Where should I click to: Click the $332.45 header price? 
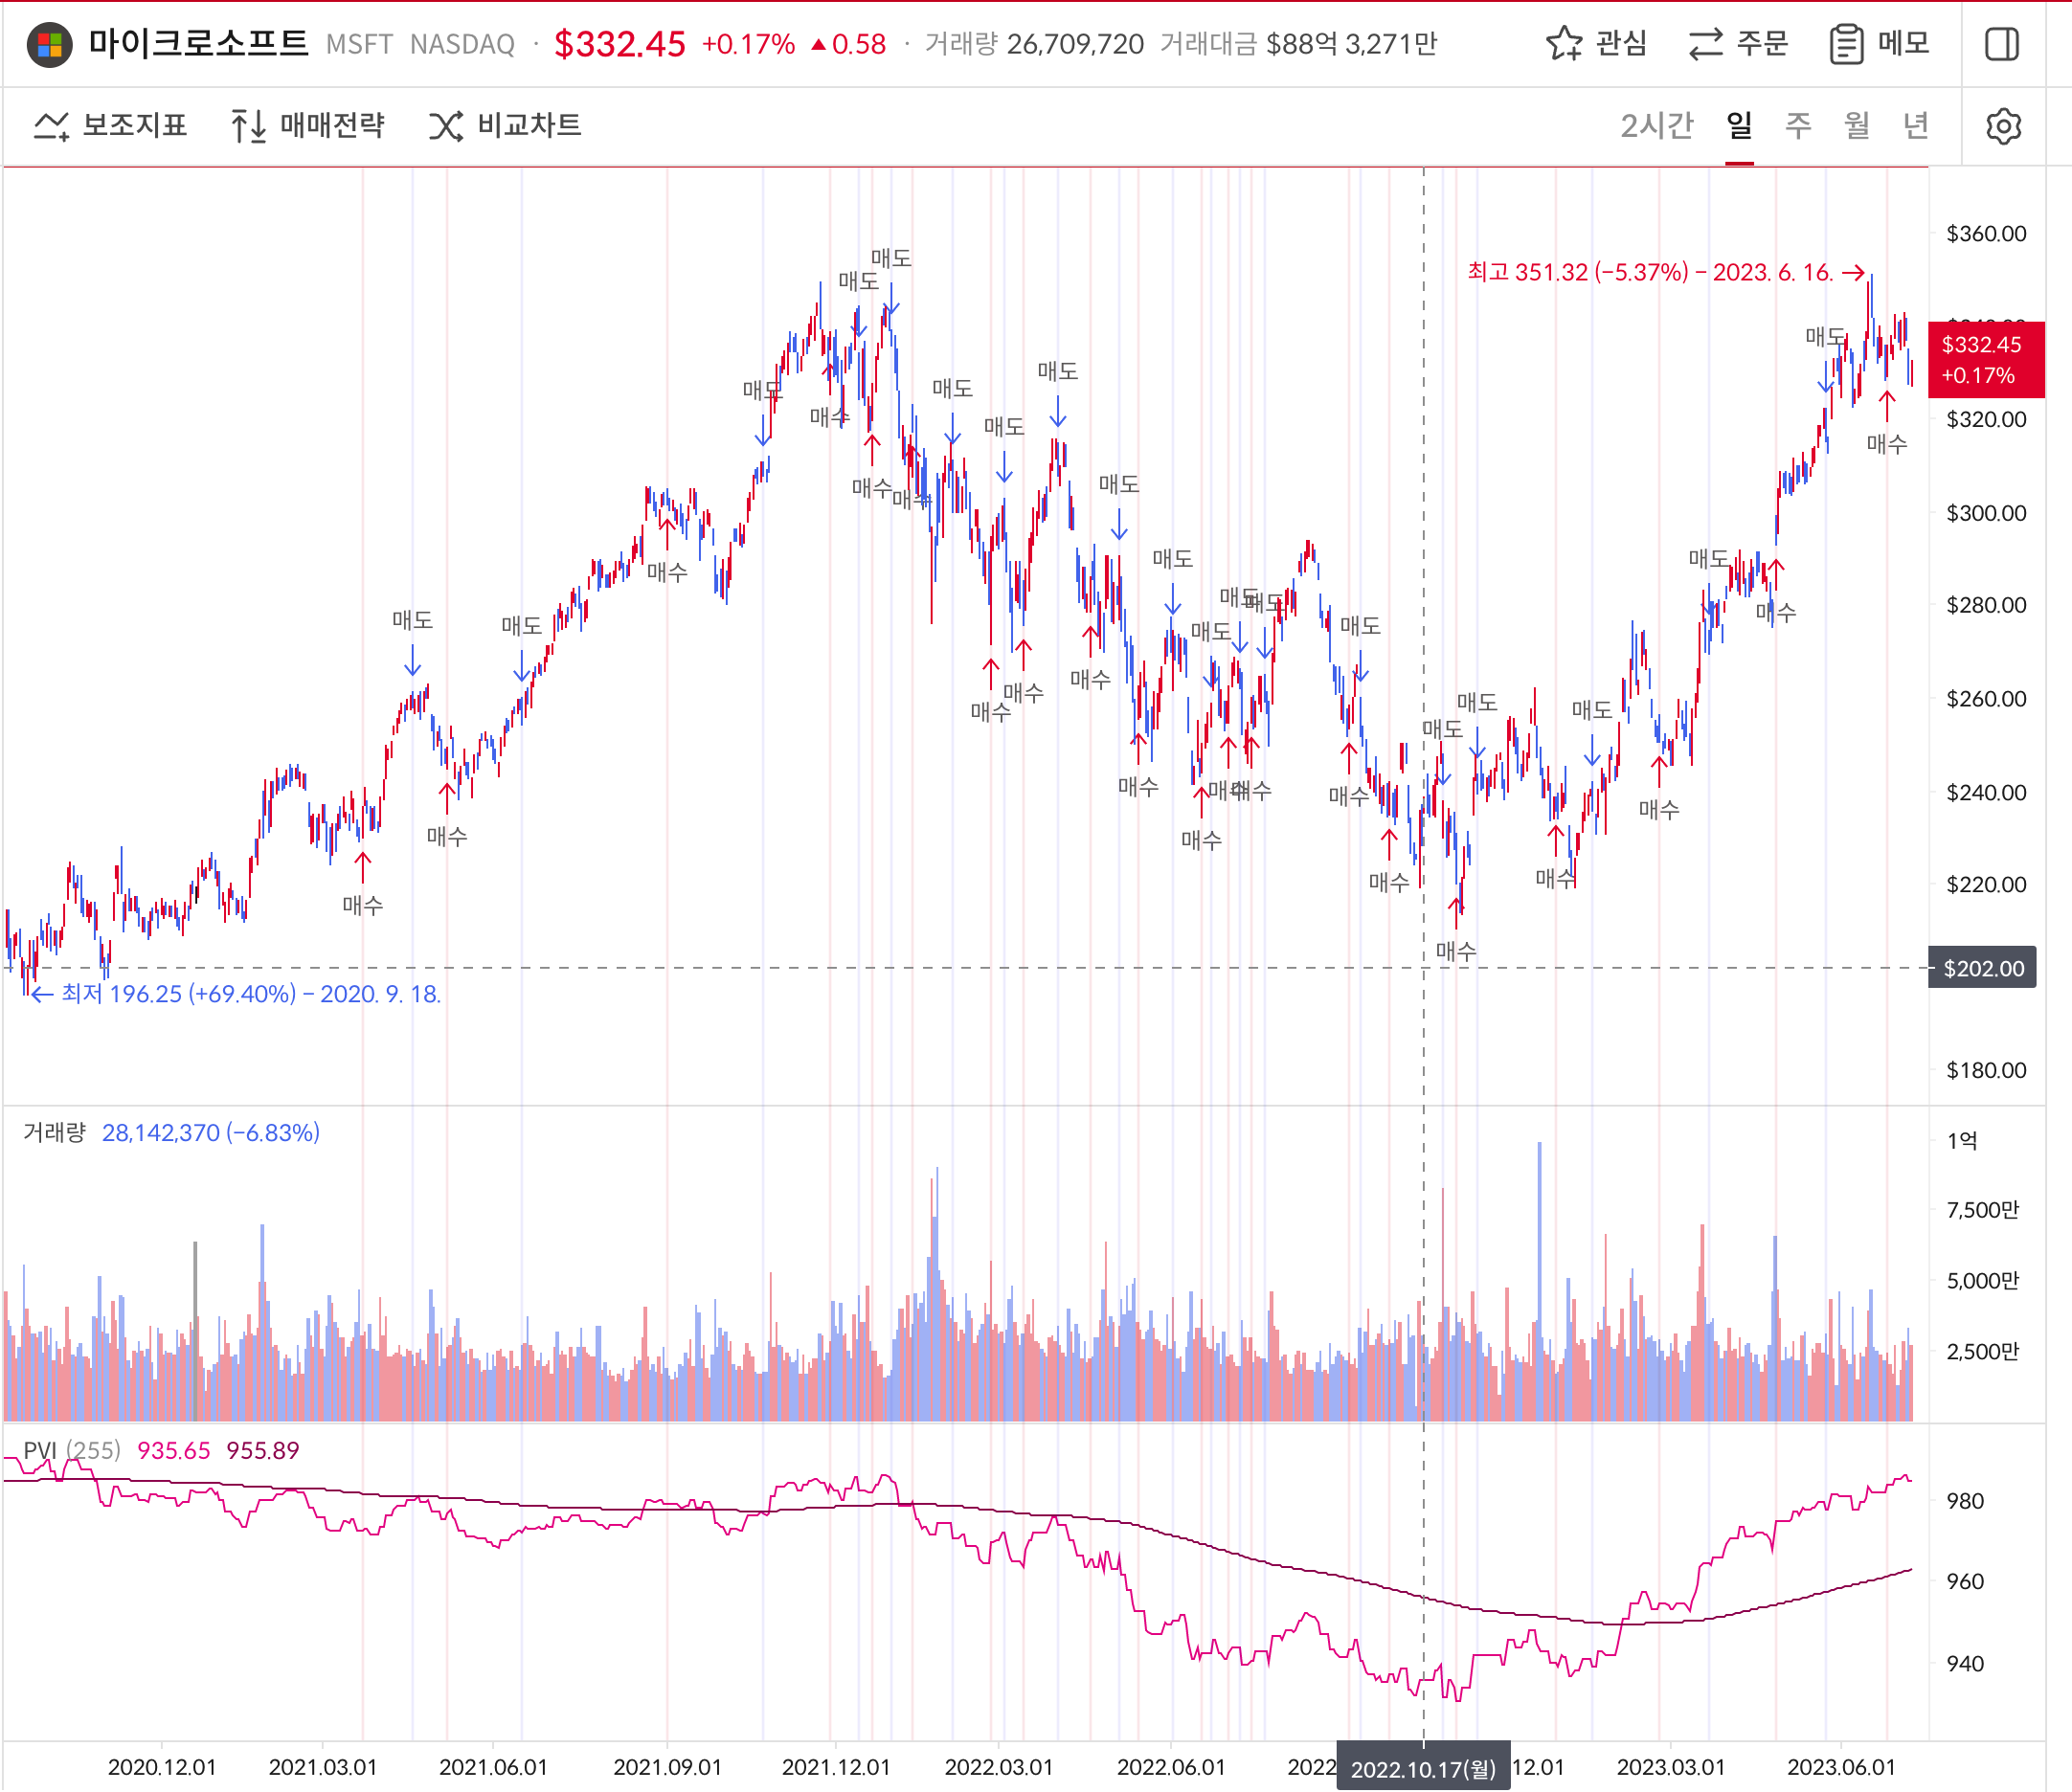coord(620,44)
